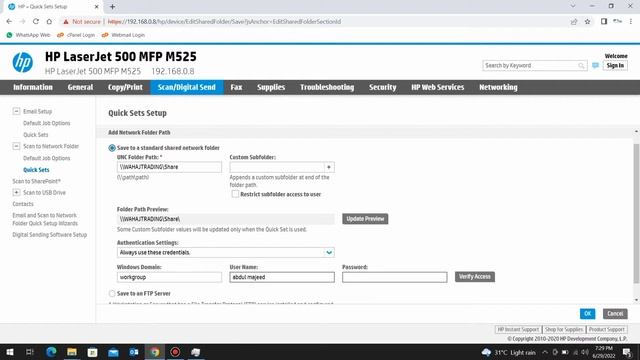Bookmark this page with the star icon

point(587,22)
